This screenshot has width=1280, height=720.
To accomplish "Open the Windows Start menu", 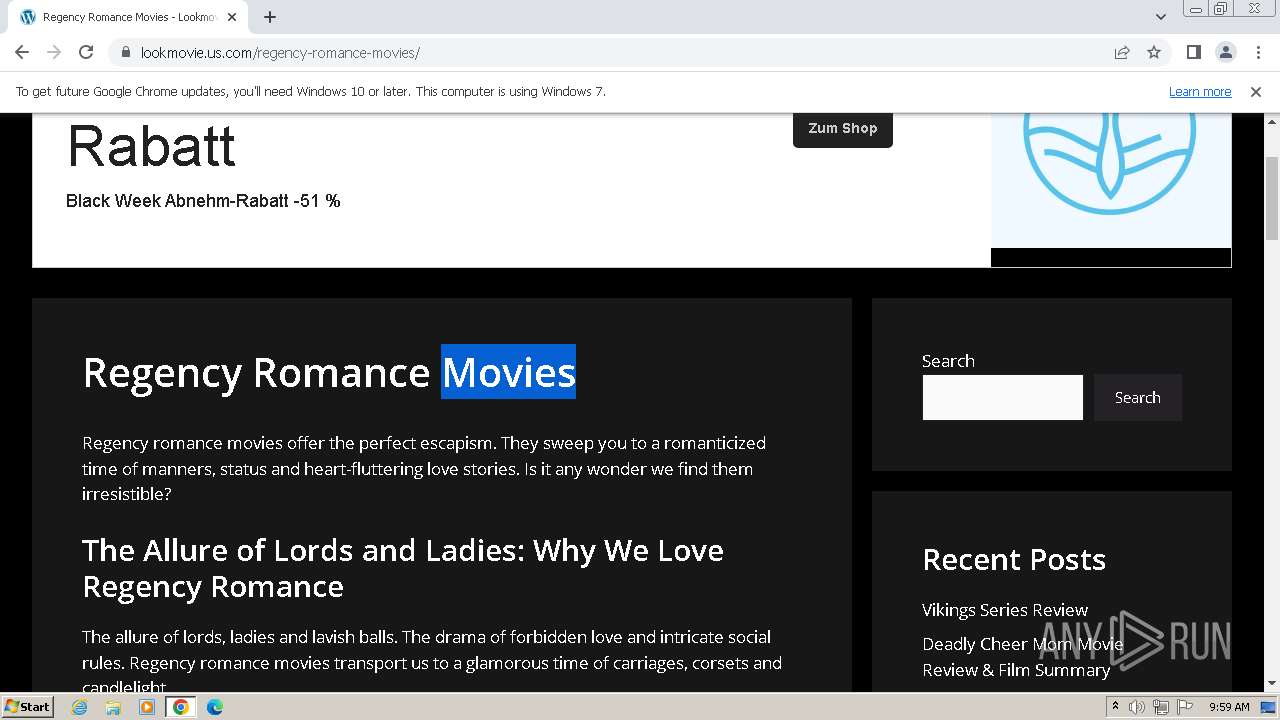I will [27, 706].
